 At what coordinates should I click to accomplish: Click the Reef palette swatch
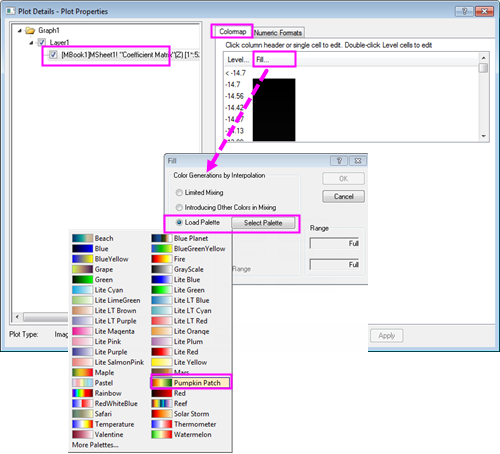162,404
